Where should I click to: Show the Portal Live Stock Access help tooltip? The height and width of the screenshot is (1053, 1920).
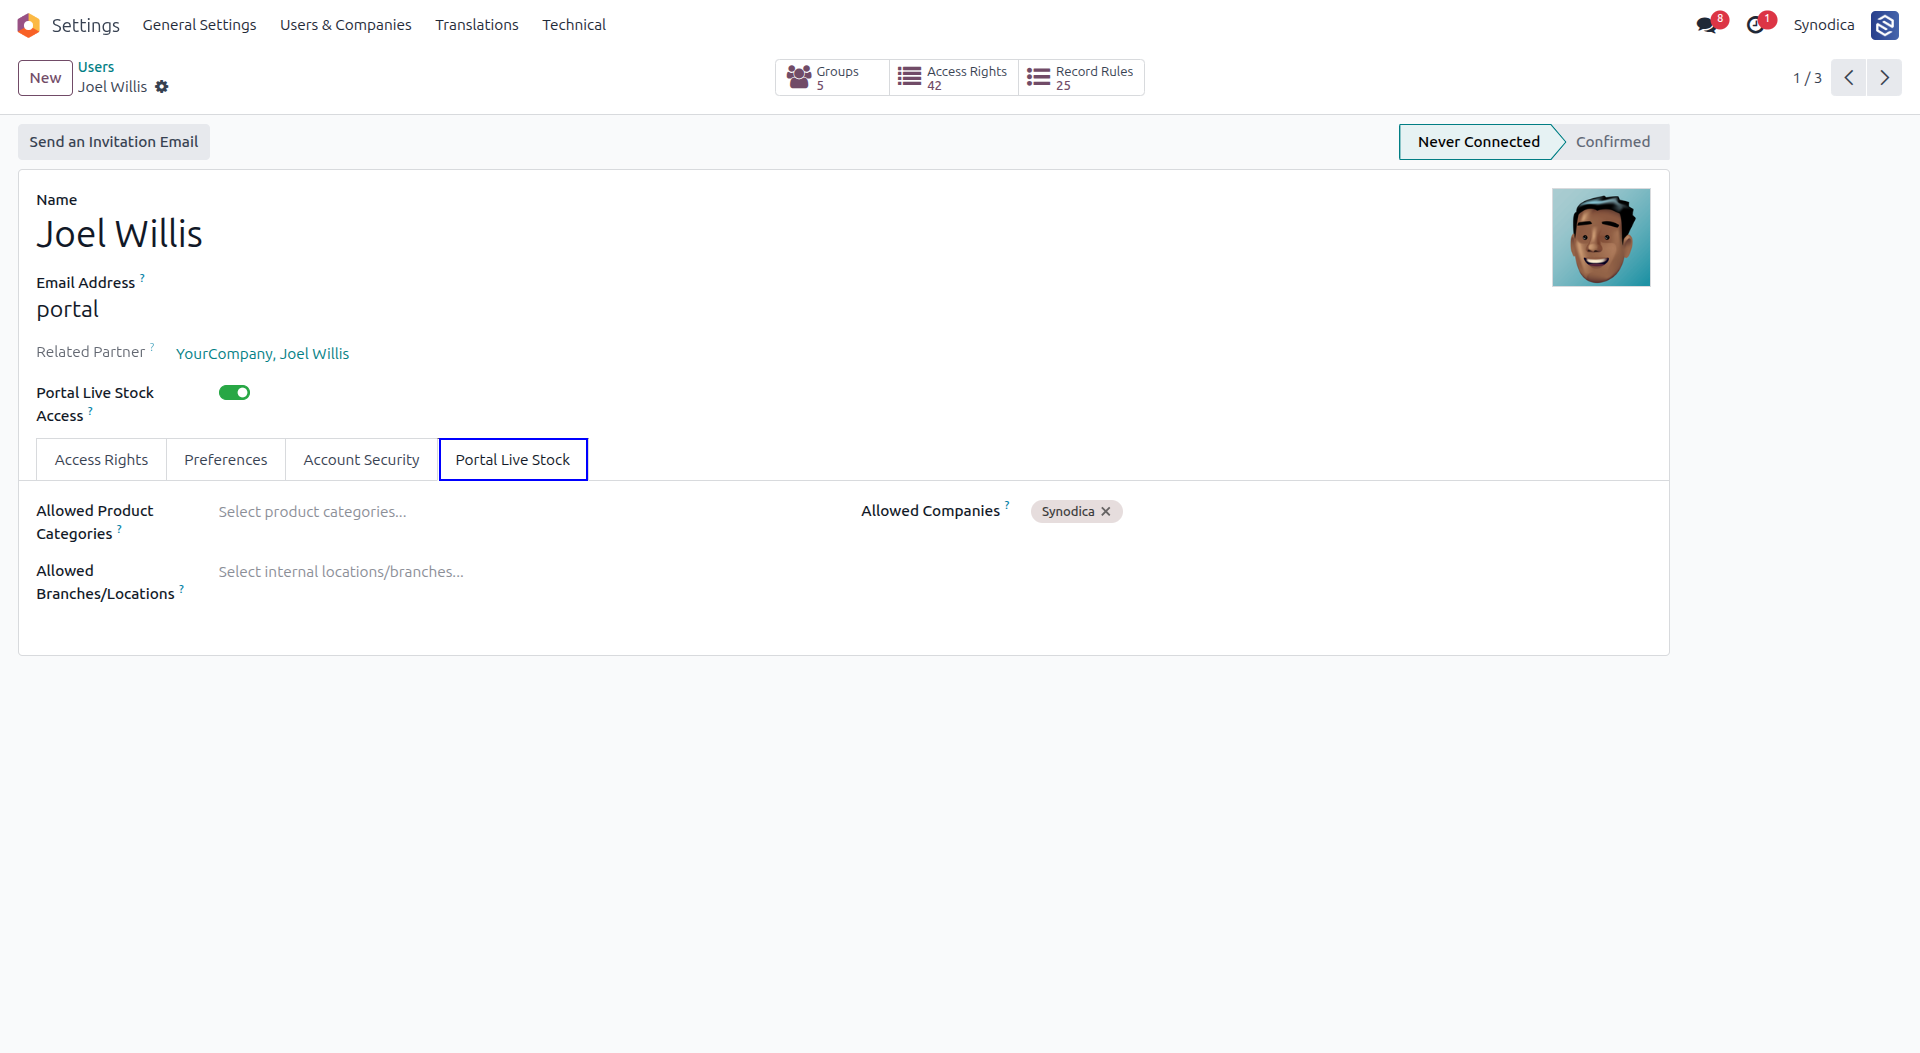click(90, 410)
